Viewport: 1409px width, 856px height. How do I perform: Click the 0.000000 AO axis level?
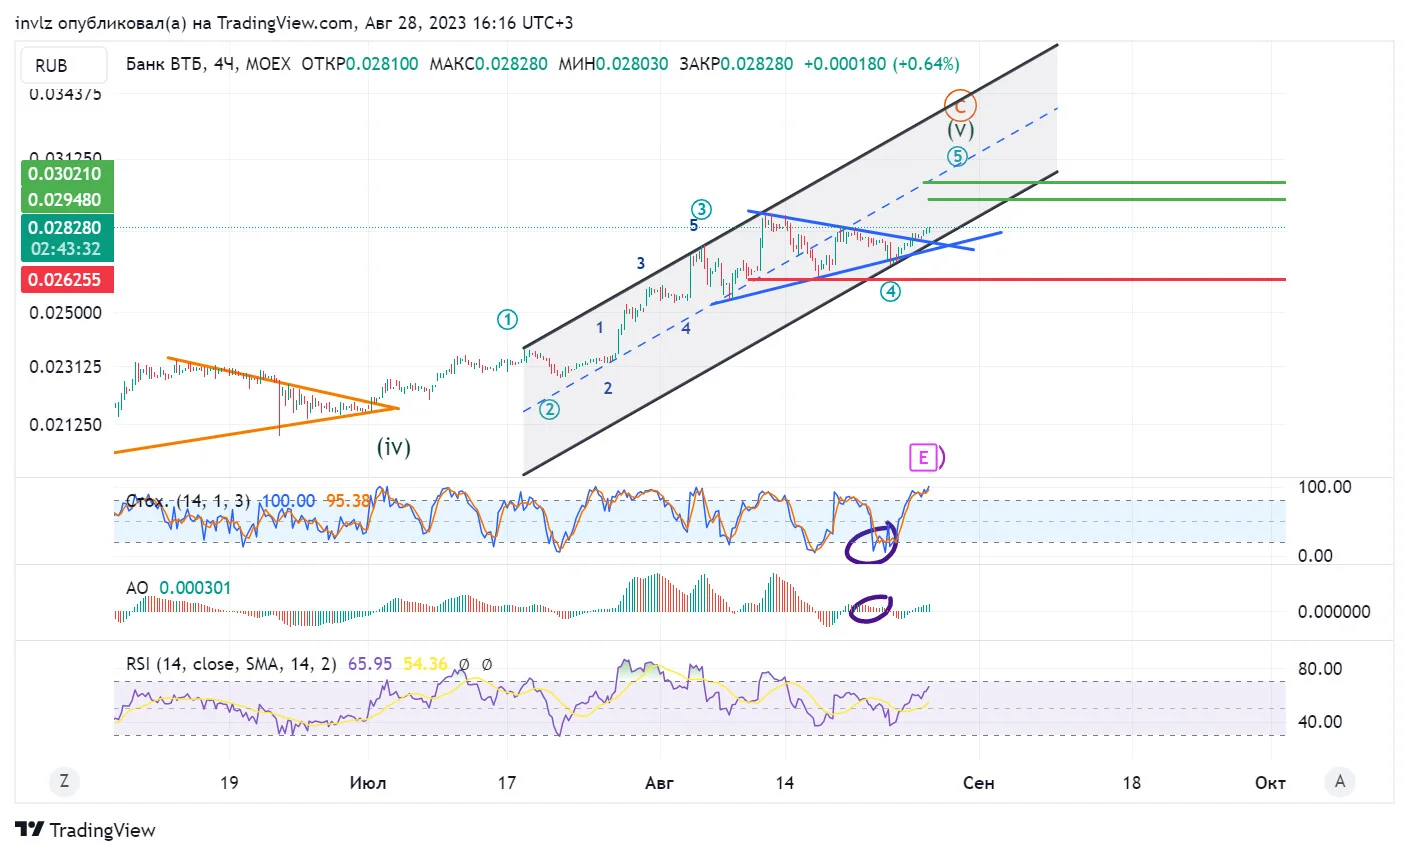point(1334,612)
